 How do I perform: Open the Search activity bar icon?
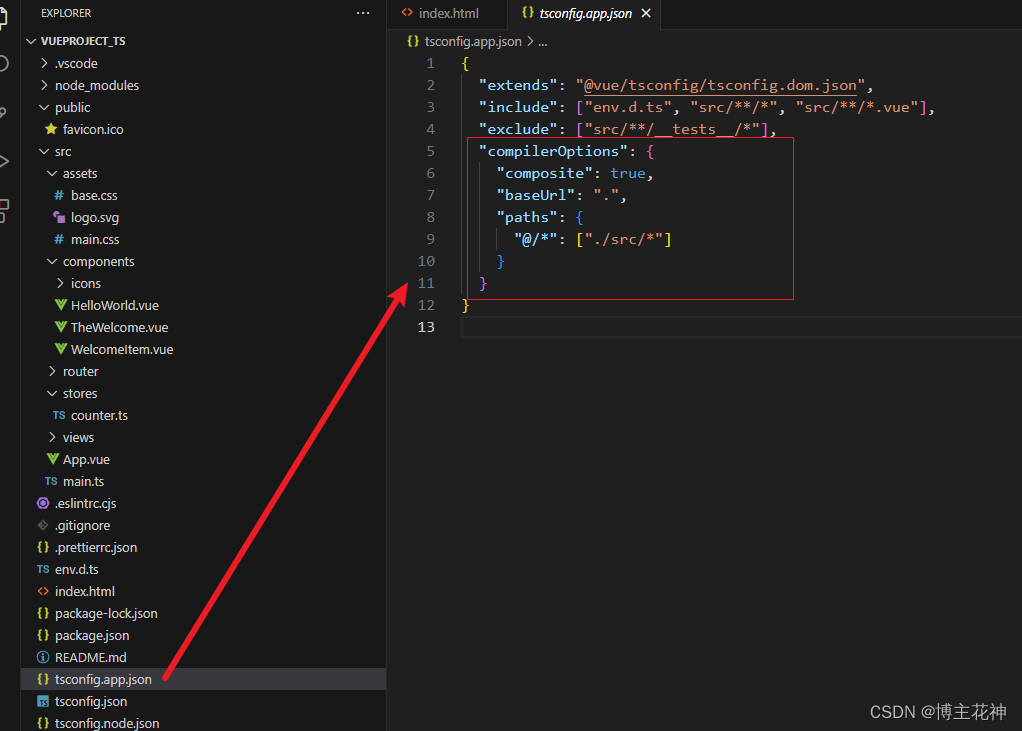pos(3,63)
